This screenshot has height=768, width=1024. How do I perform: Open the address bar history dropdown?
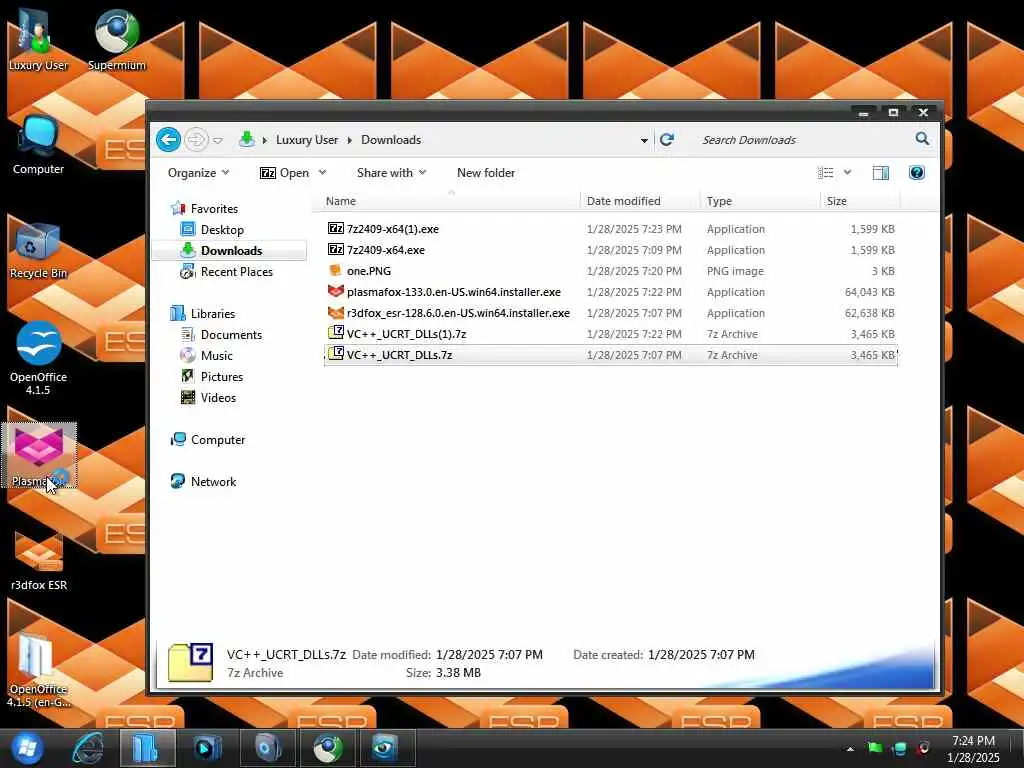pyautogui.click(x=644, y=140)
